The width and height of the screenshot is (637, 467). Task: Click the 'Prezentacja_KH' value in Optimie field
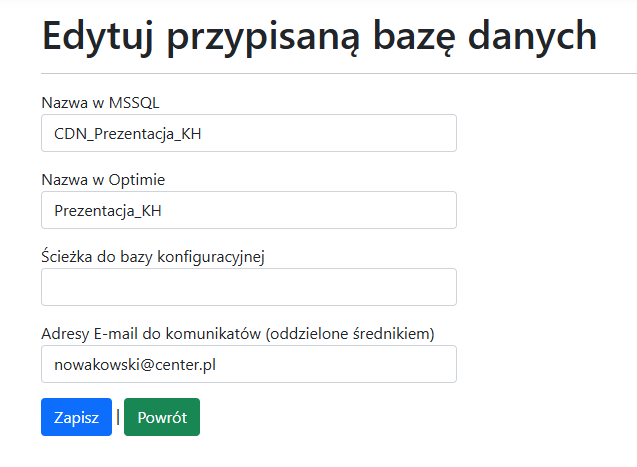(108, 210)
